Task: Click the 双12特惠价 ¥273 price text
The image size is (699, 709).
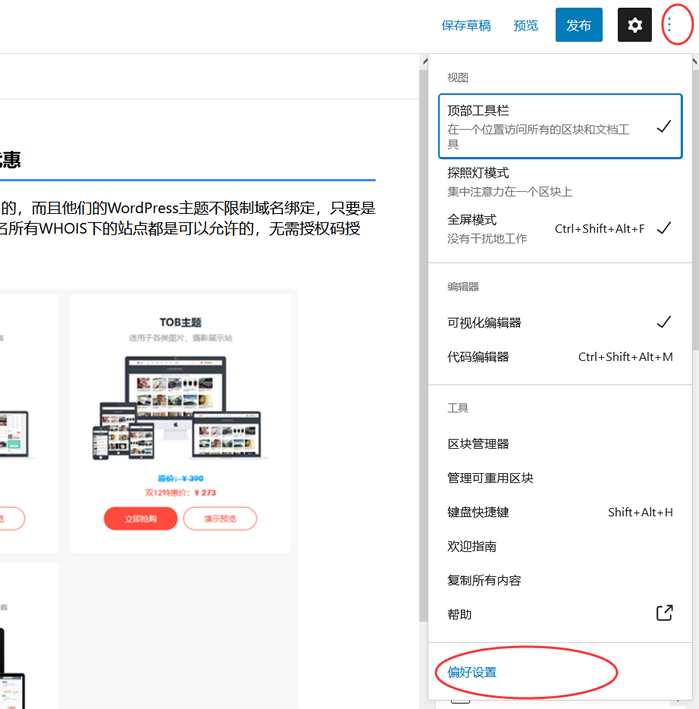Action: pos(180,492)
